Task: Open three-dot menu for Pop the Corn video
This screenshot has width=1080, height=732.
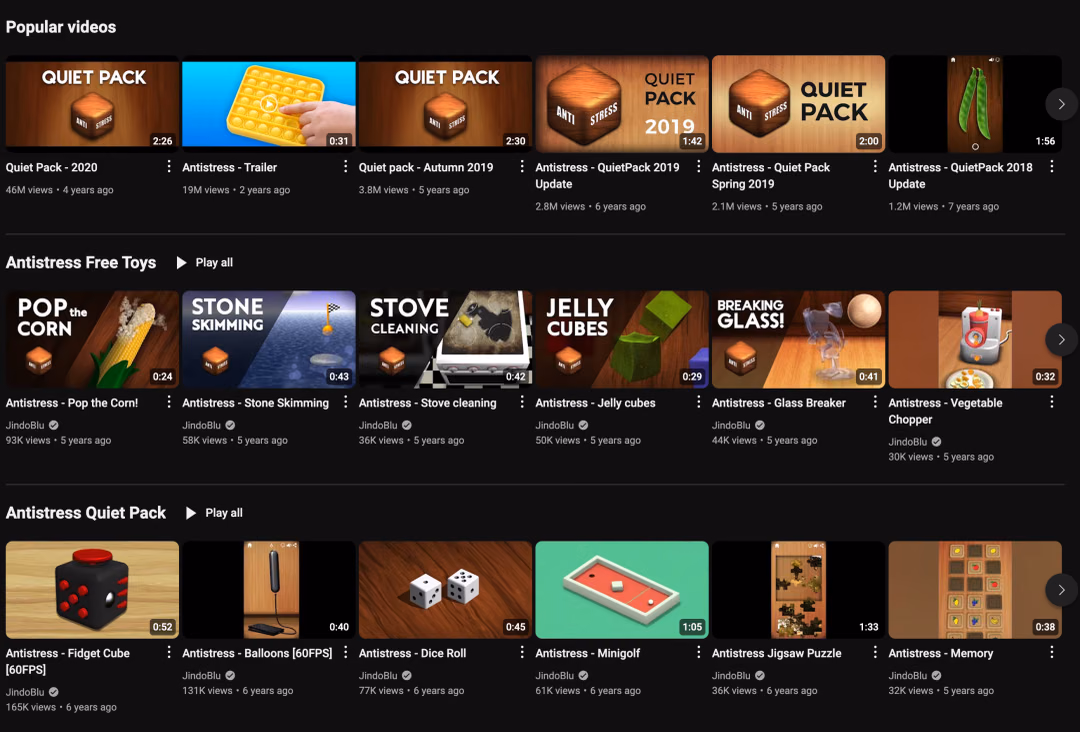Action: (169, 402)
